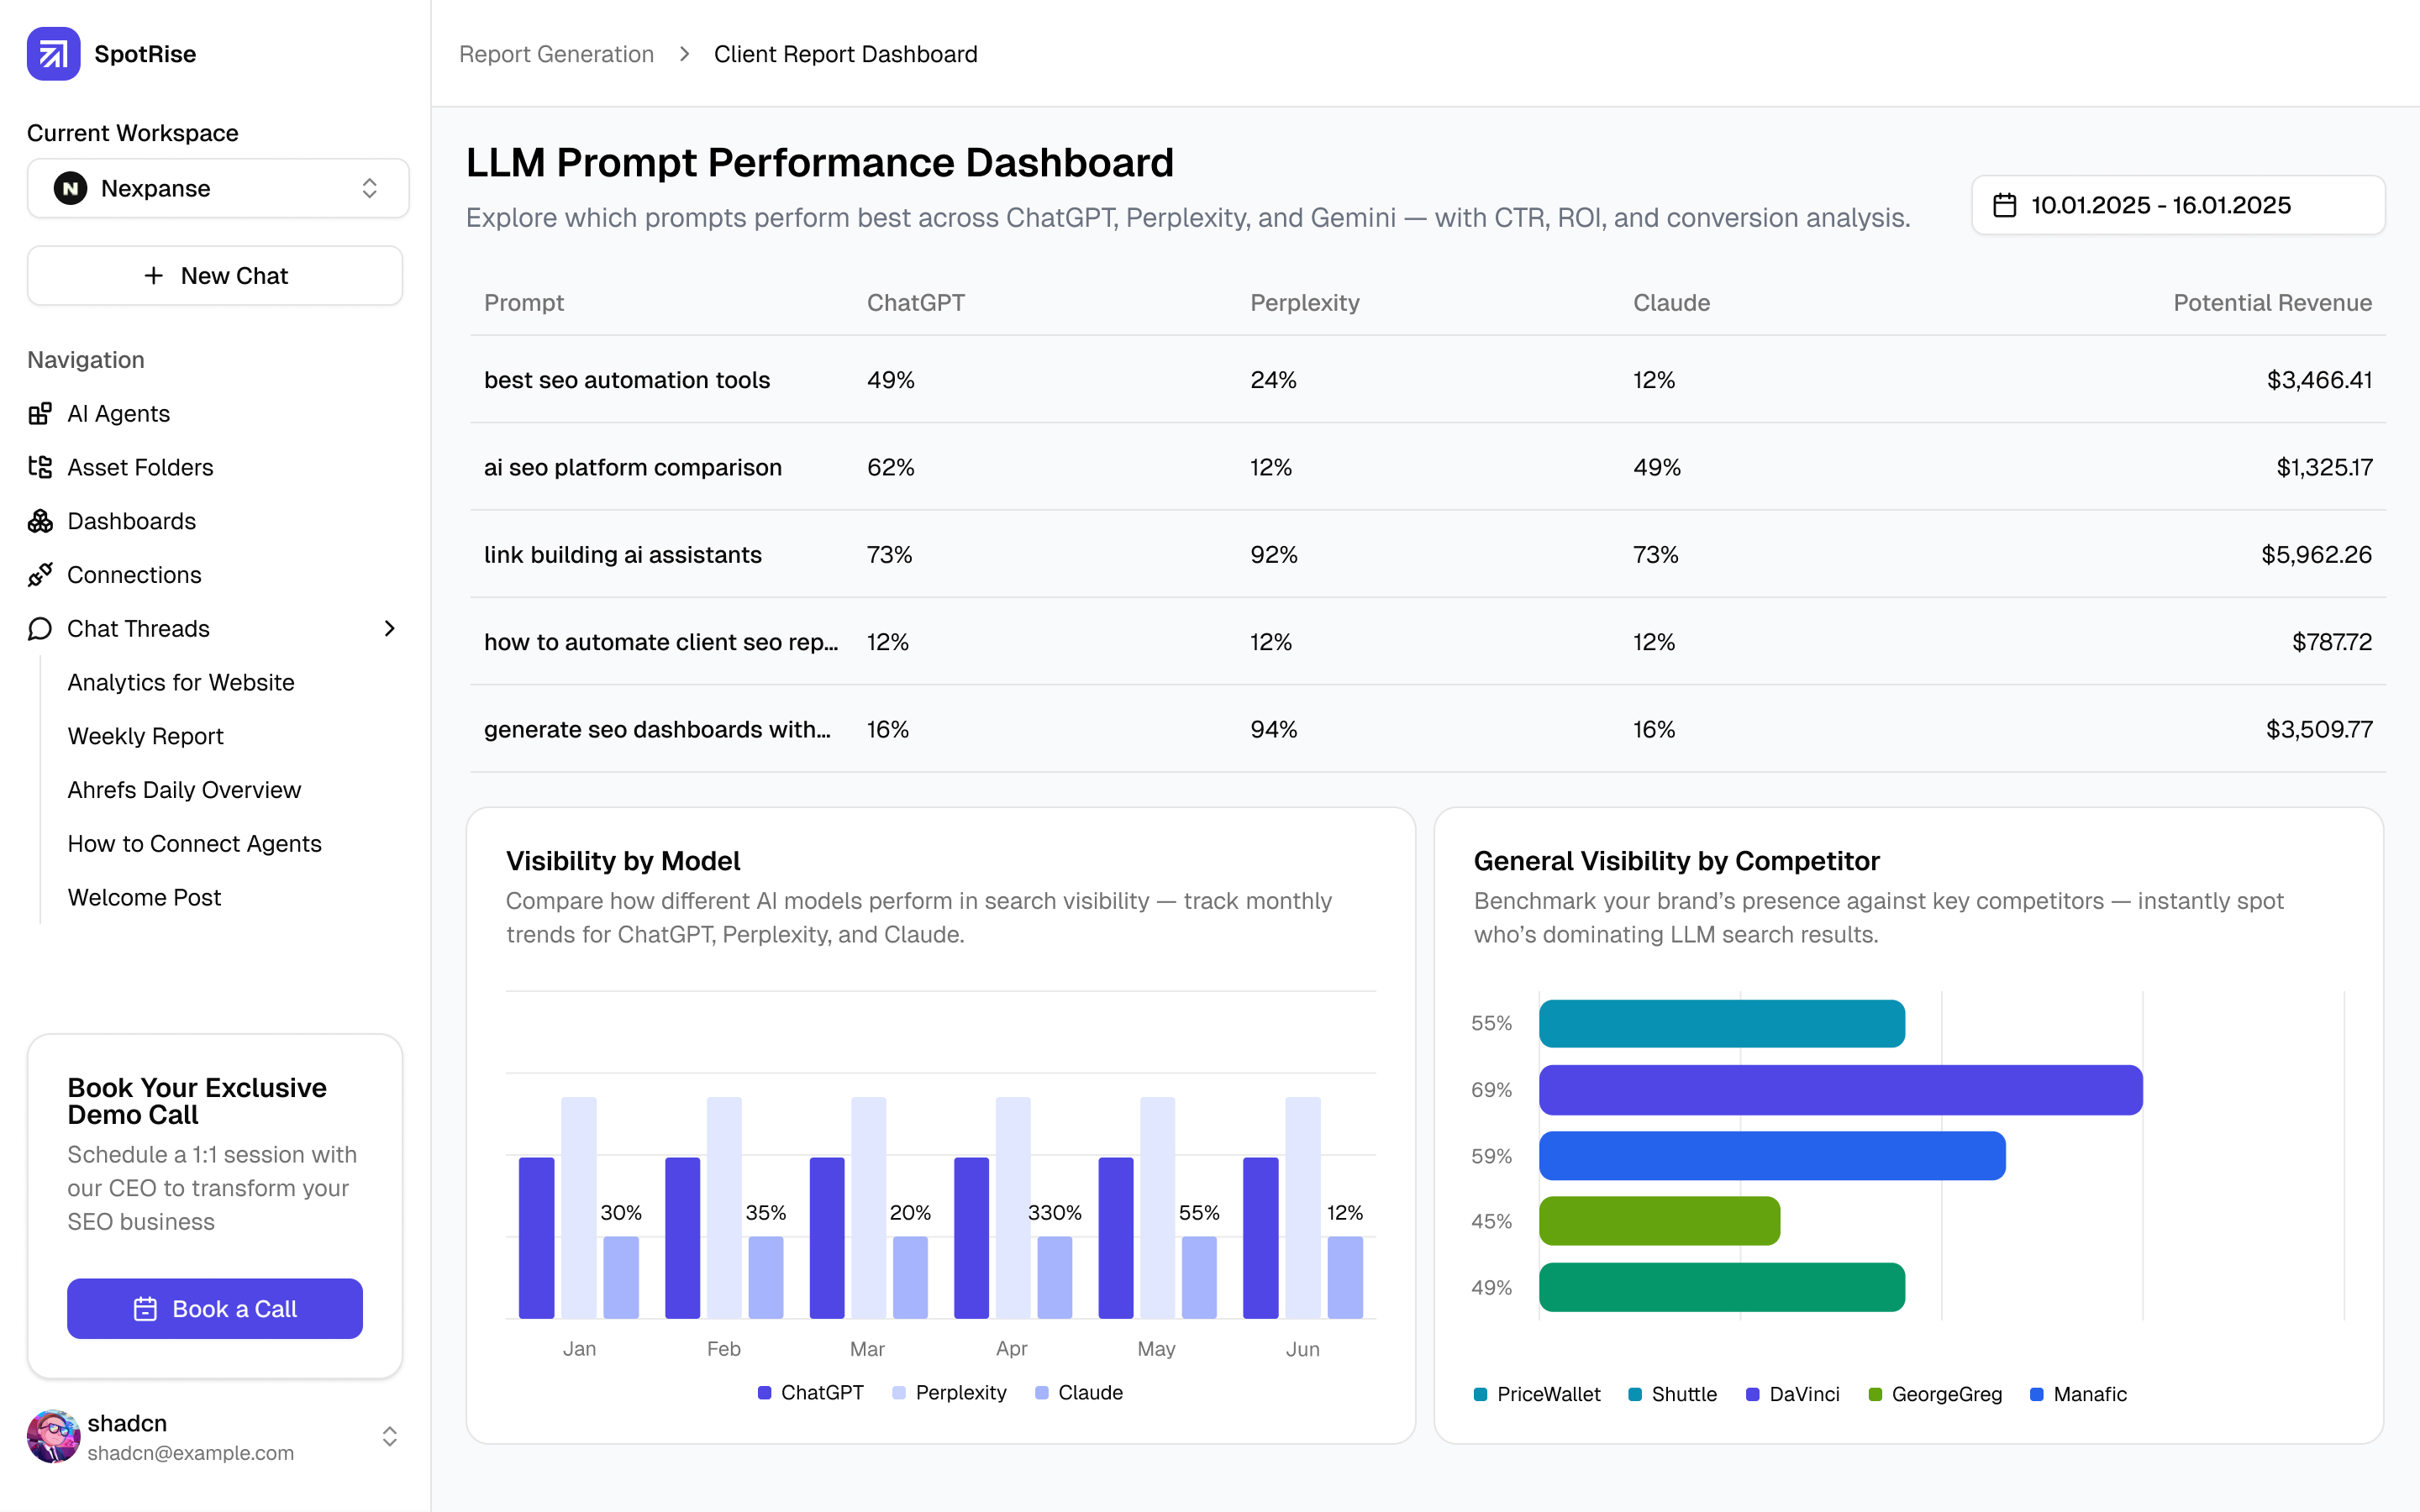The image size is (2420, 1512).
Task: Click the Connections plug icon
Action: 40,575
